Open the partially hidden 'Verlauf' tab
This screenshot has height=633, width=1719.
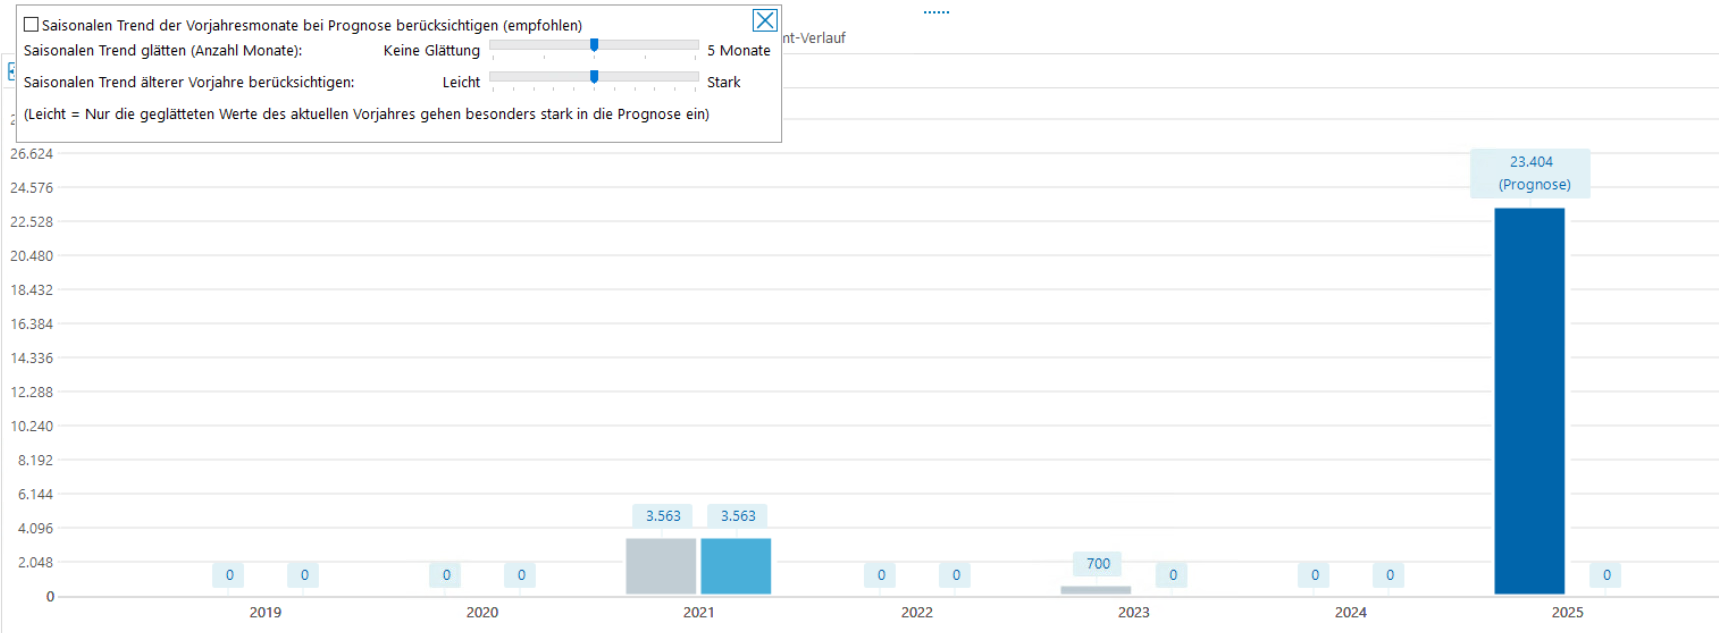pos(815,38)
